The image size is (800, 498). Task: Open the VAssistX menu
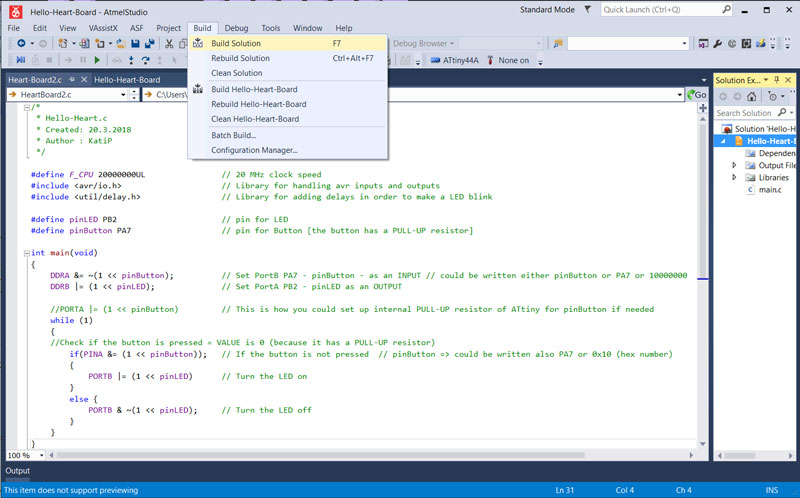(x=103, y=28)
